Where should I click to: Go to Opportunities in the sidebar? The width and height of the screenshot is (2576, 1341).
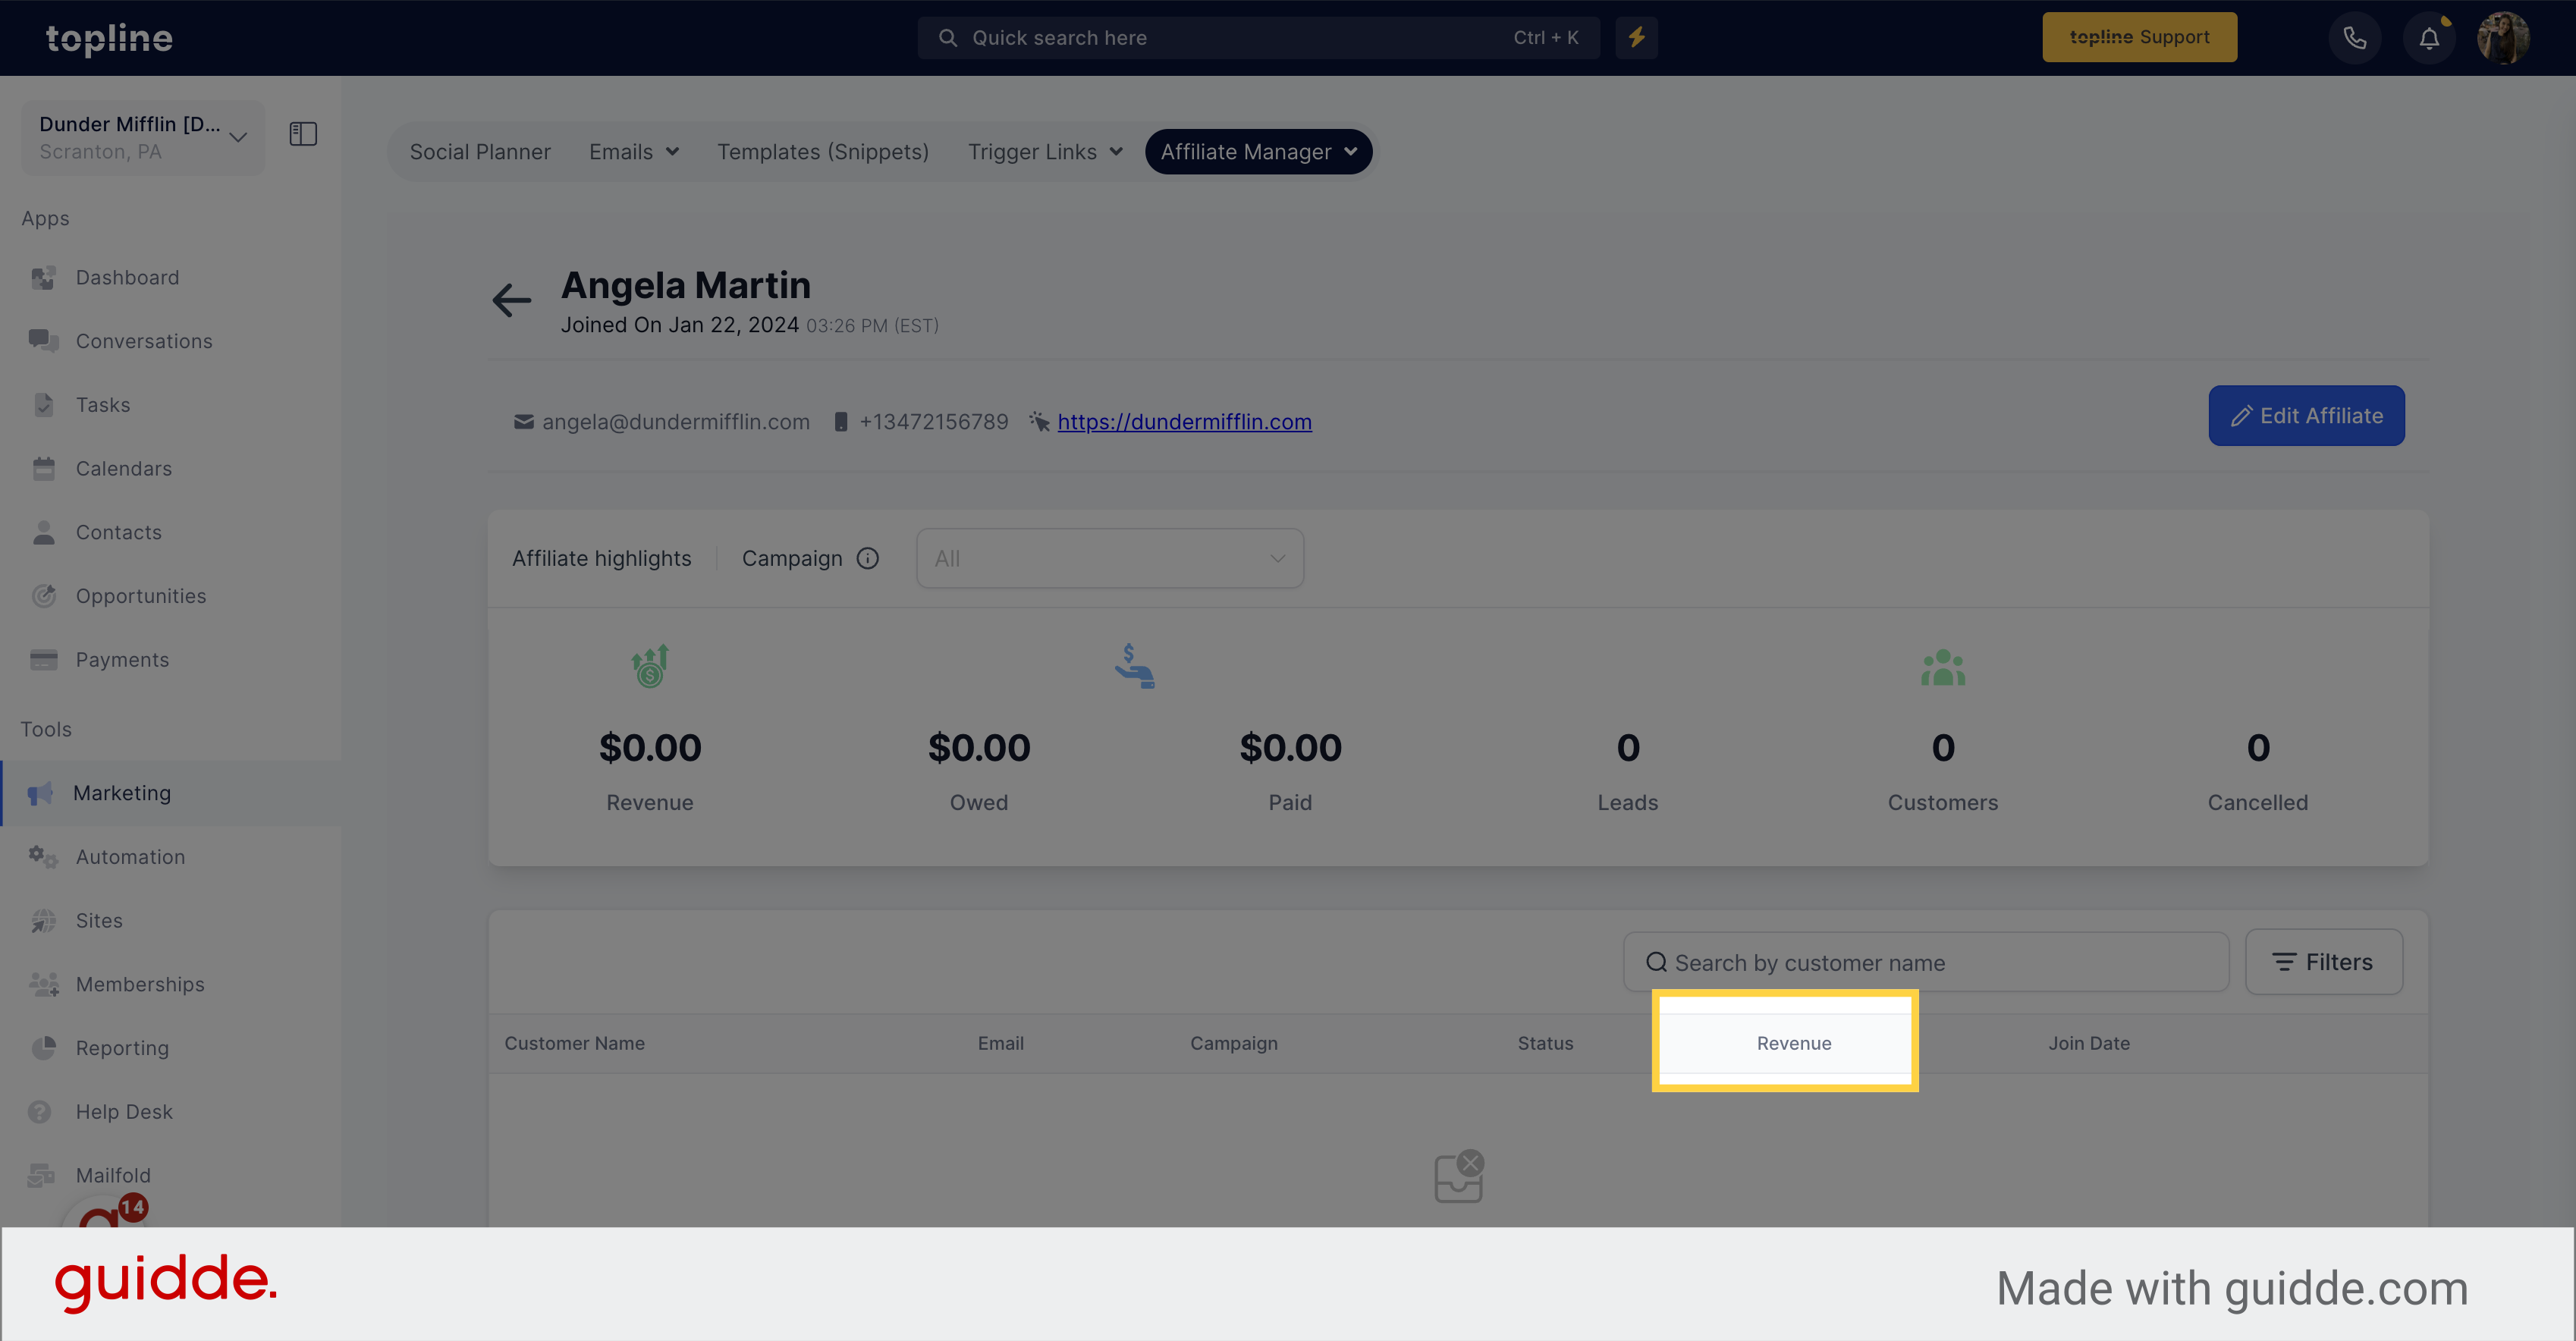(x=141, y=596)
